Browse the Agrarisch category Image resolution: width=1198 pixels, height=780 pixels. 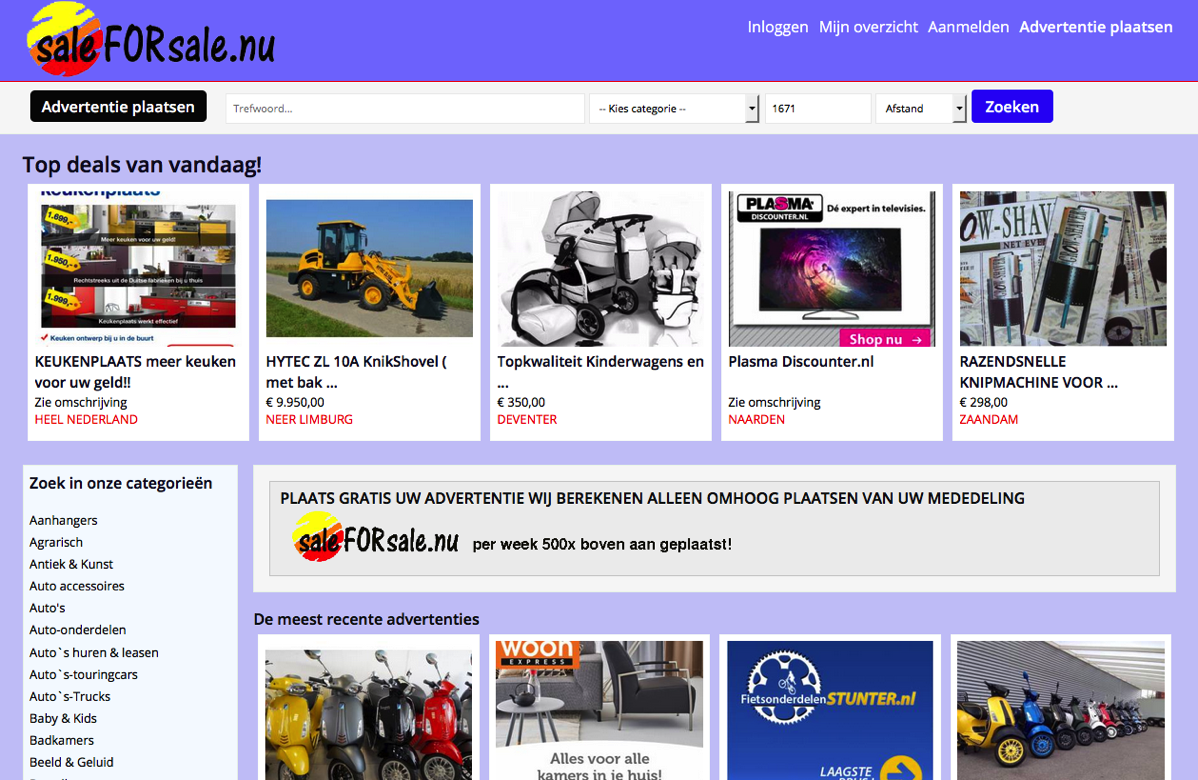click(56, 542)
